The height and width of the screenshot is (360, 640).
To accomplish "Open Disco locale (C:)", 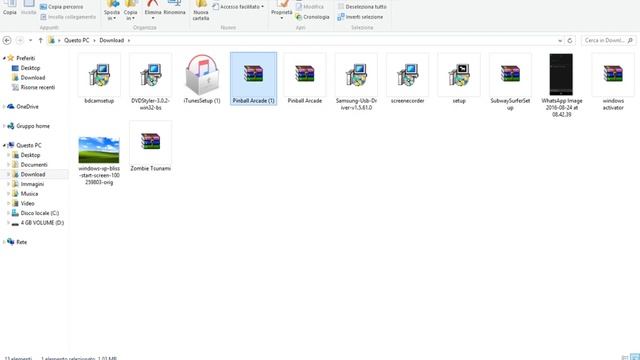I will click(40, 213).
